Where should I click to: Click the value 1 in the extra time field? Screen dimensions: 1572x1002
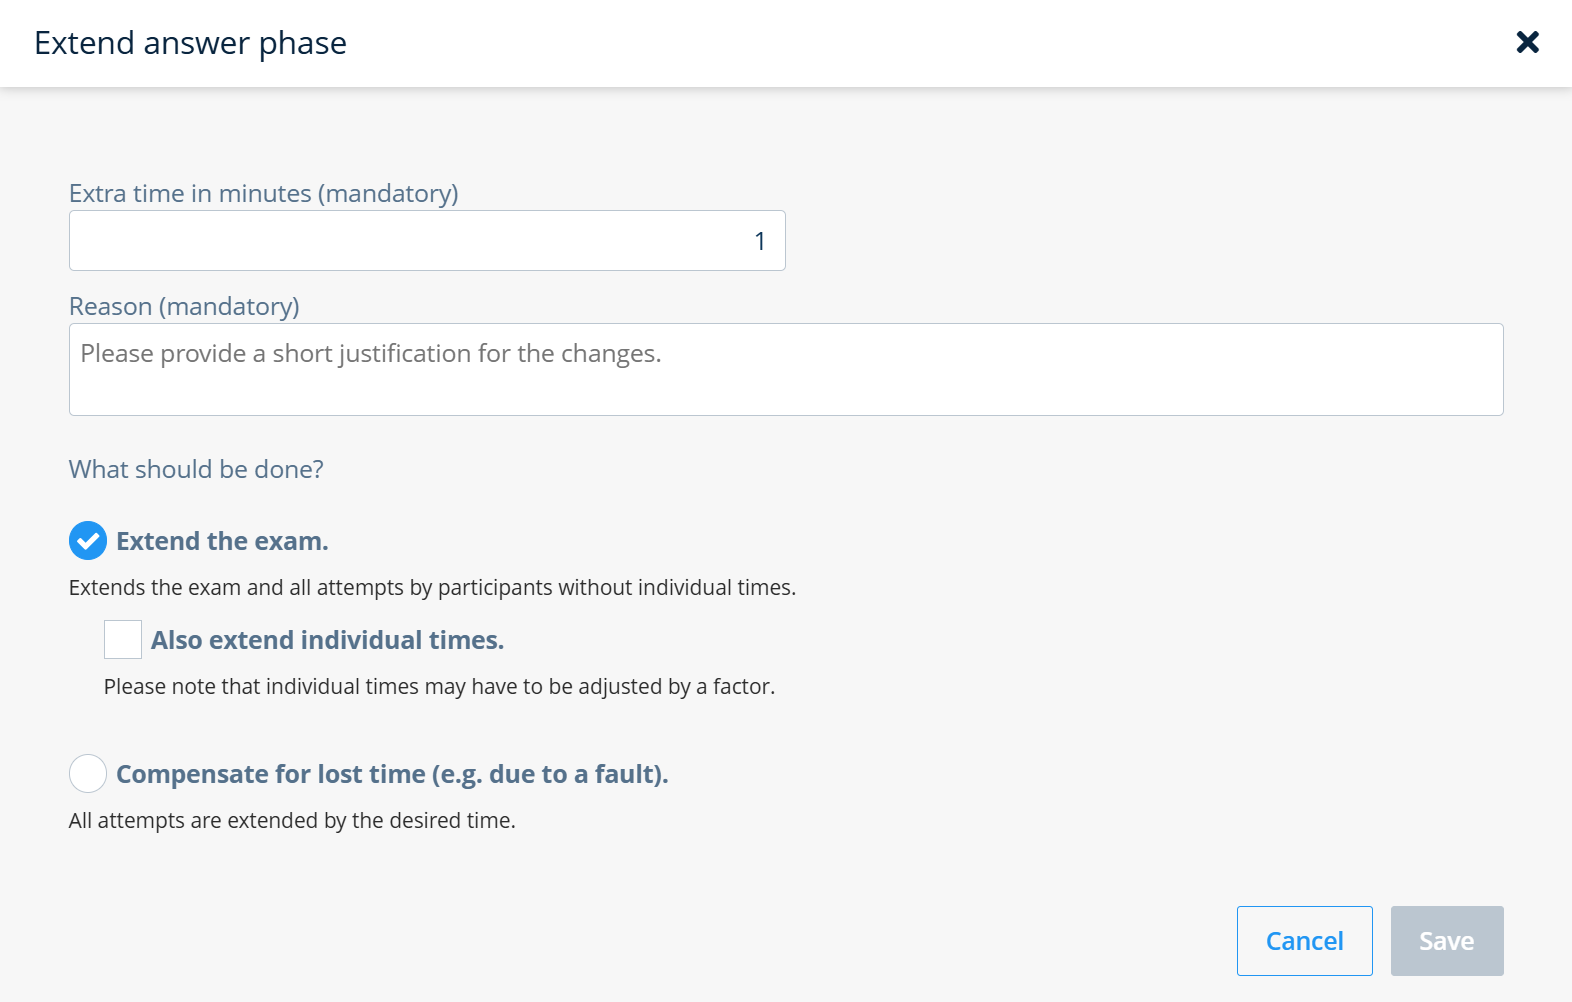tap(759, 241)
